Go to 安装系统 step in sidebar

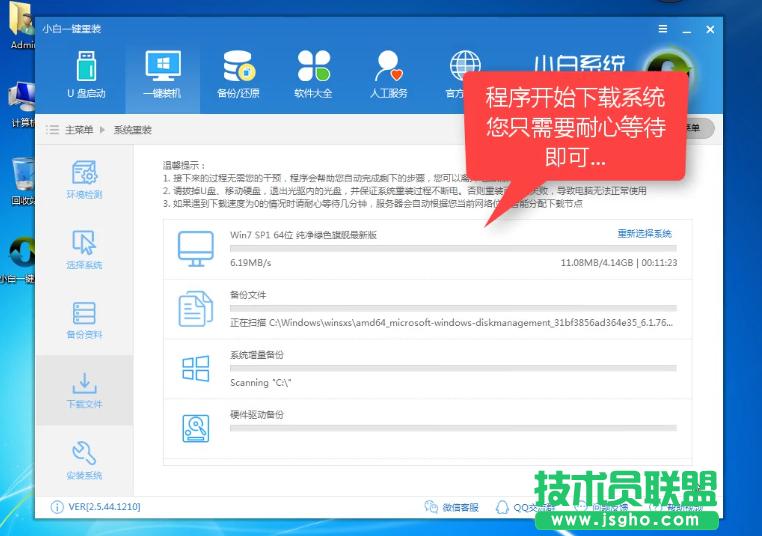click(84, 460)
